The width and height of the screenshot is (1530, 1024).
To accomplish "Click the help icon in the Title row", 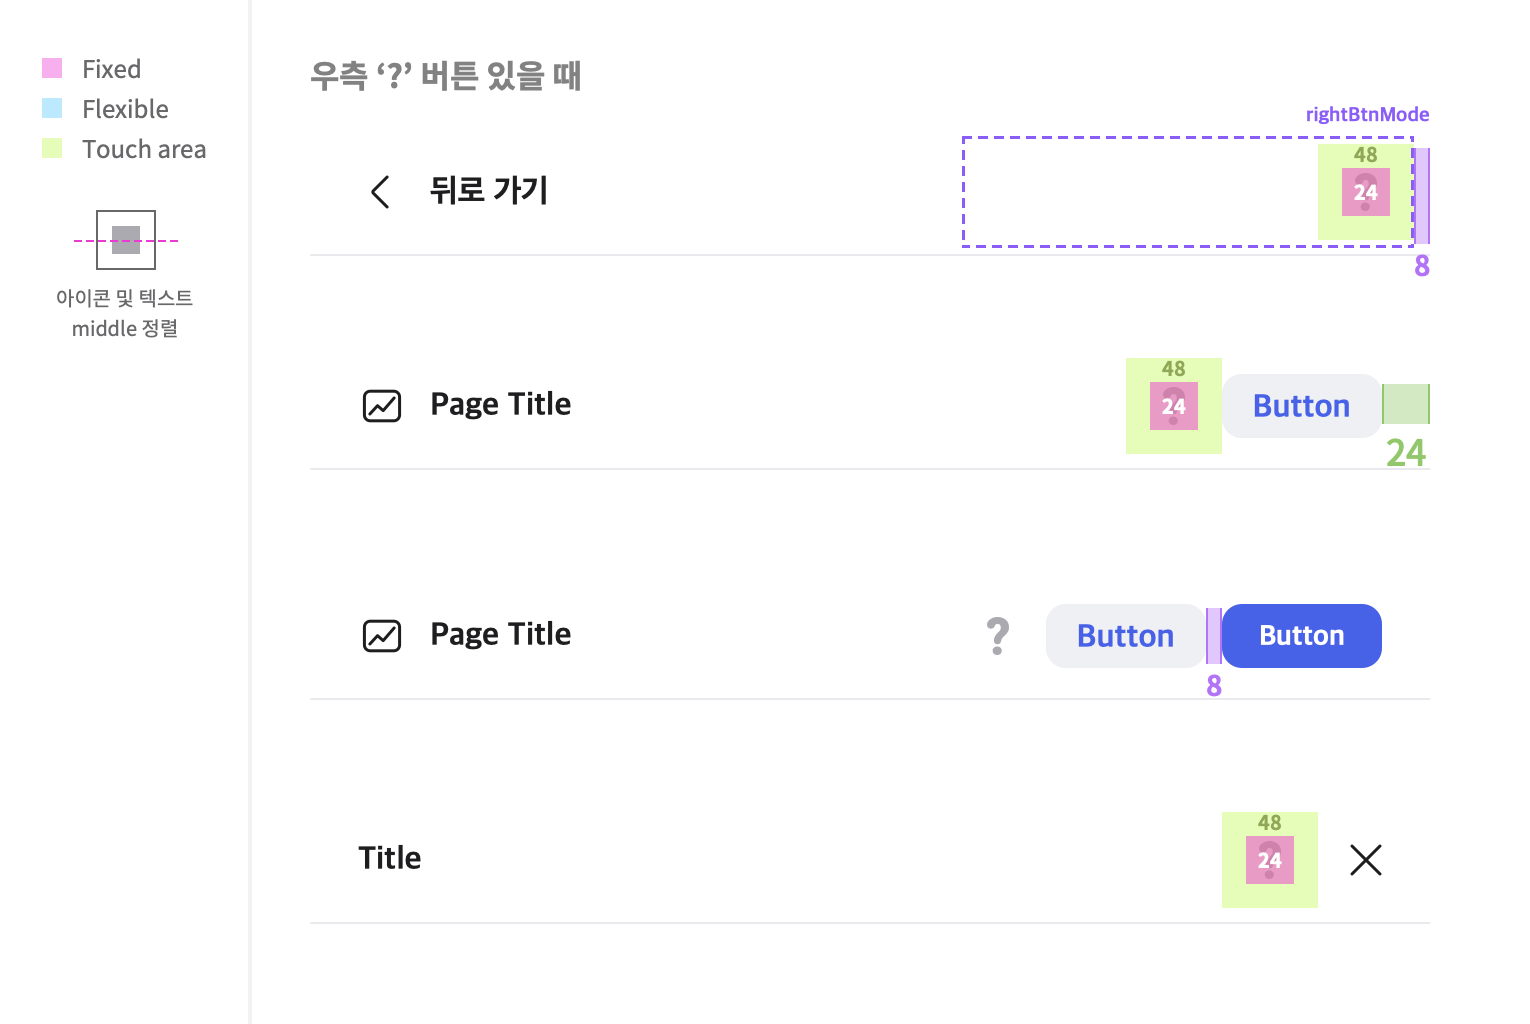I will tap(1270, 860).
